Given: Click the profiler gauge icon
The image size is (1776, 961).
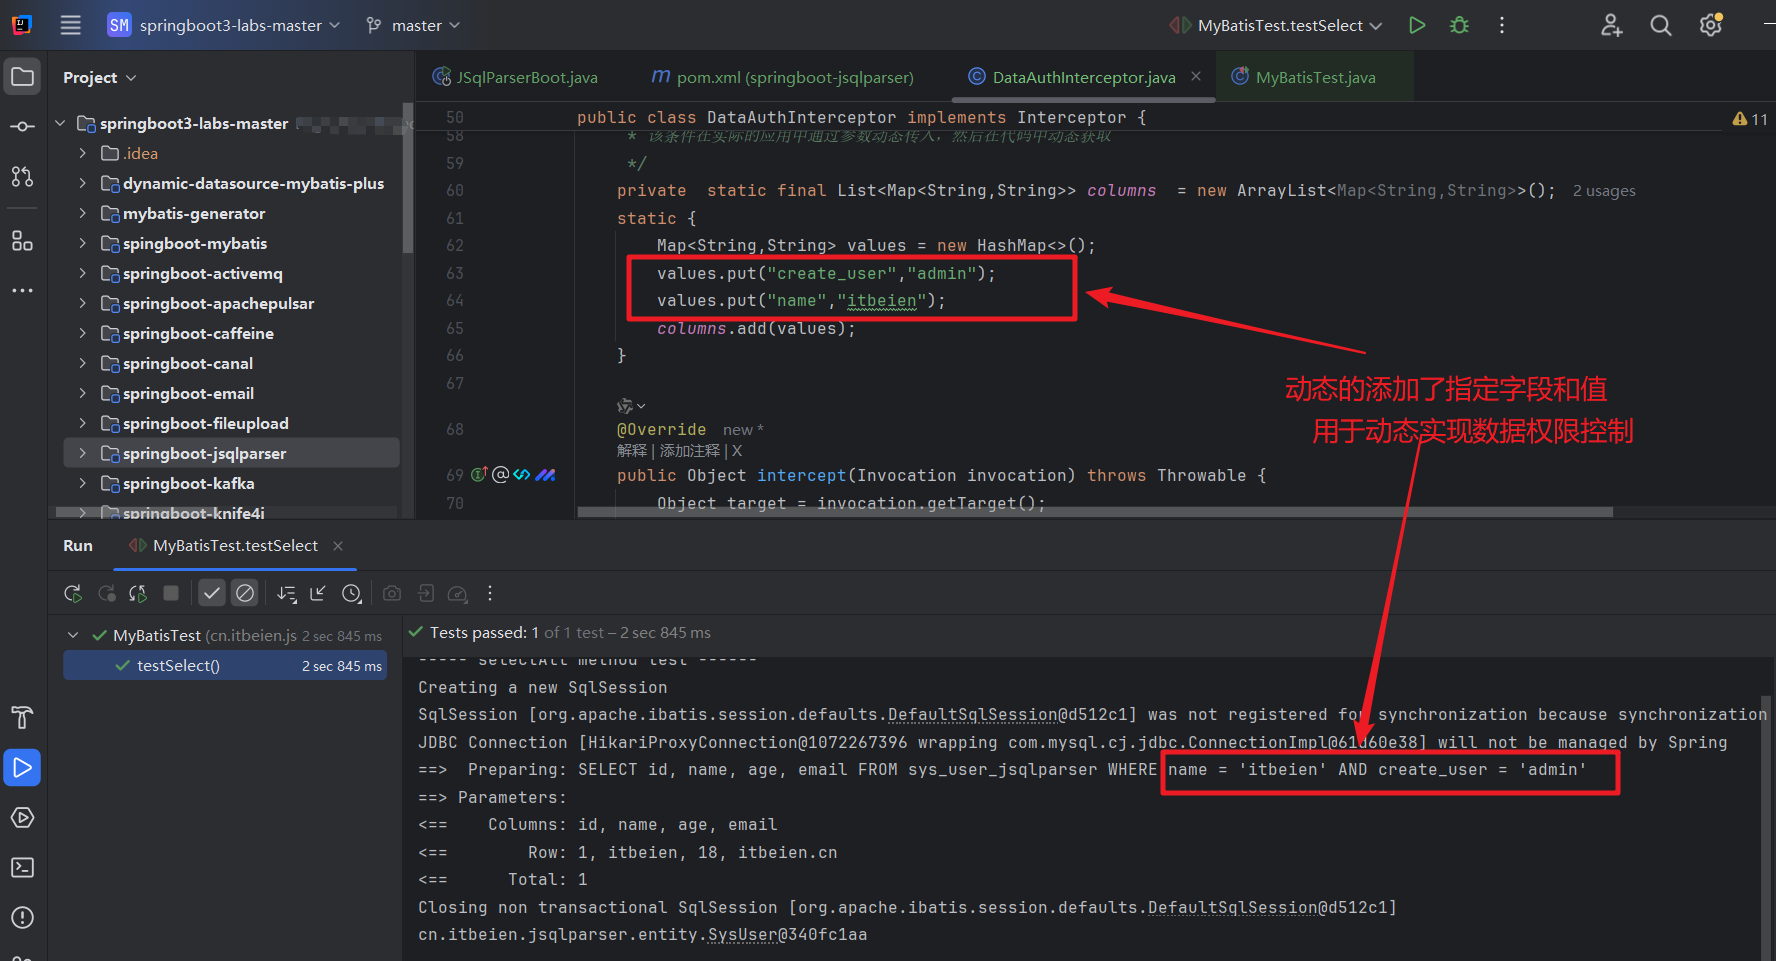Looking at the screenshot, I should coord(458,593).
